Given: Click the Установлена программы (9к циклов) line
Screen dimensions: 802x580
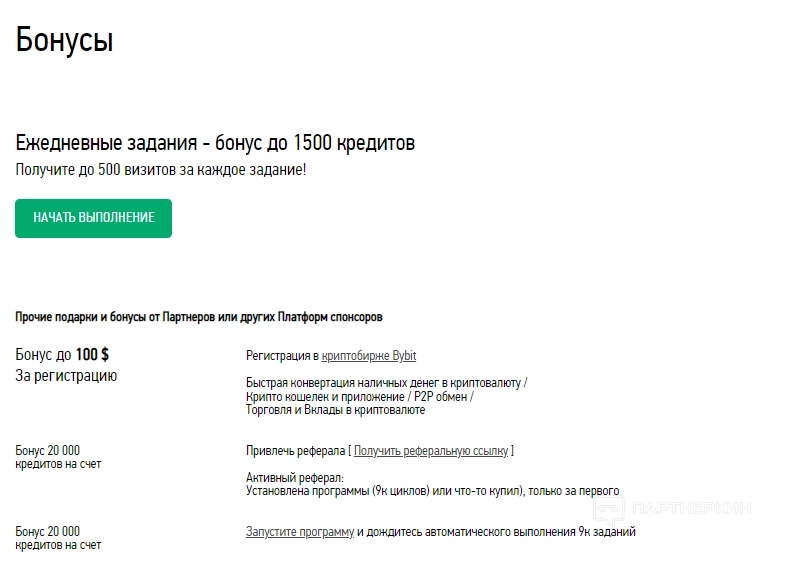Looking at the screenshot, I should [432, 491].
